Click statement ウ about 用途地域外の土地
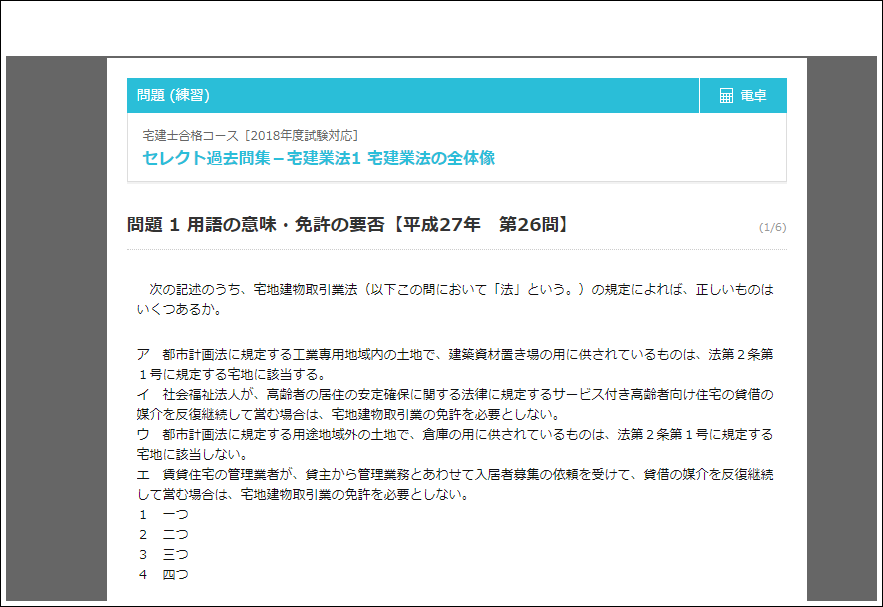 (x=455, y=444)
